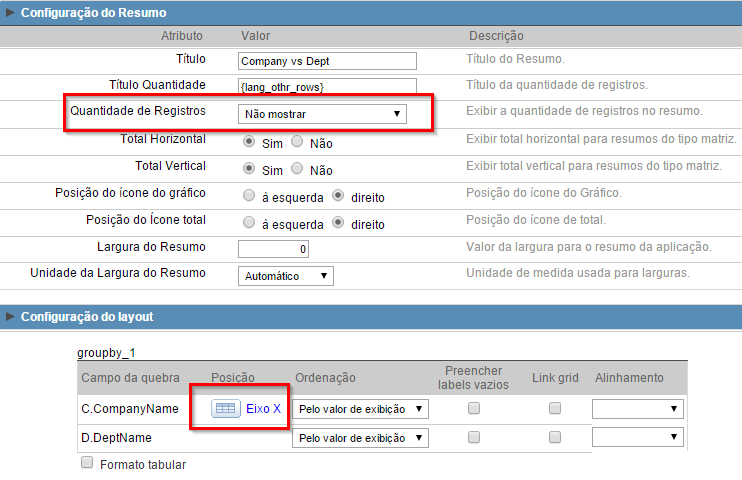Image resolution: width=742 pixels, height=480 pixels.
Task: Open the Unidade da Largura do Resumo dropdown
Action: (x=285, y=275)
